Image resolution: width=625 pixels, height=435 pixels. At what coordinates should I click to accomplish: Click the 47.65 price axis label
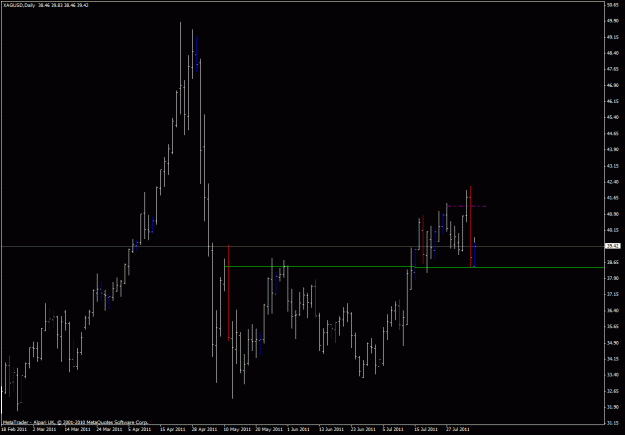point(613,69)
